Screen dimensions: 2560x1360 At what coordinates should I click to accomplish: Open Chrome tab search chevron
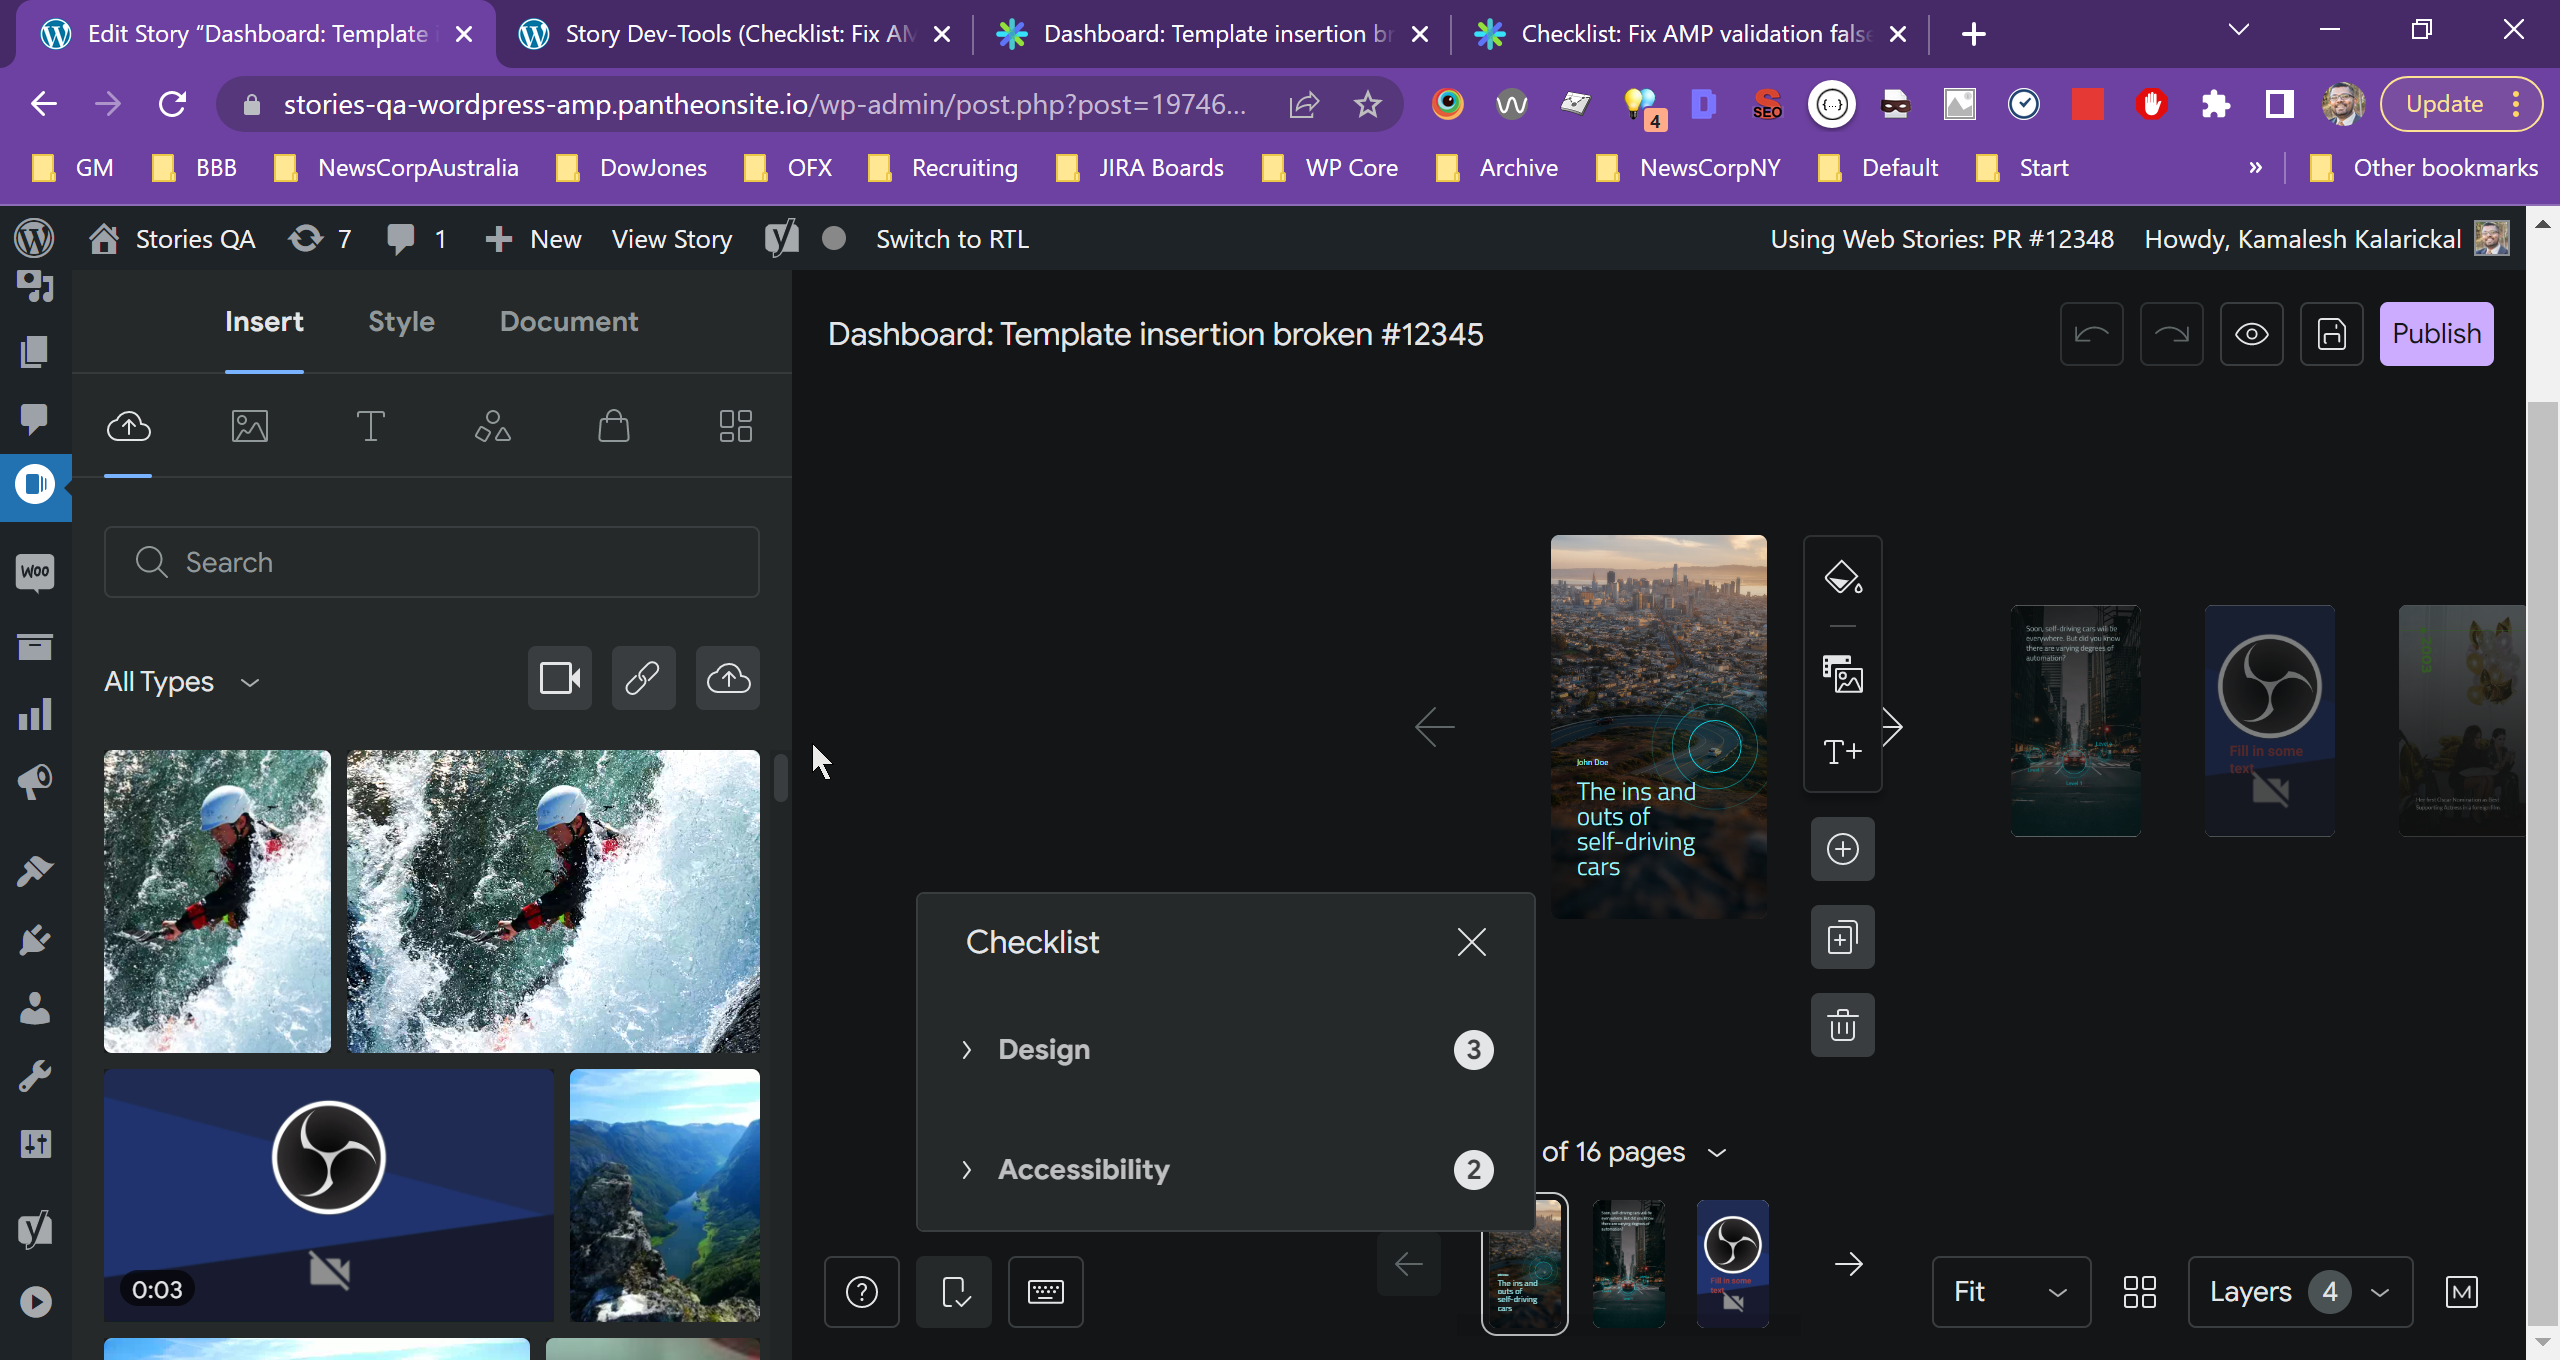point(2239,30)
